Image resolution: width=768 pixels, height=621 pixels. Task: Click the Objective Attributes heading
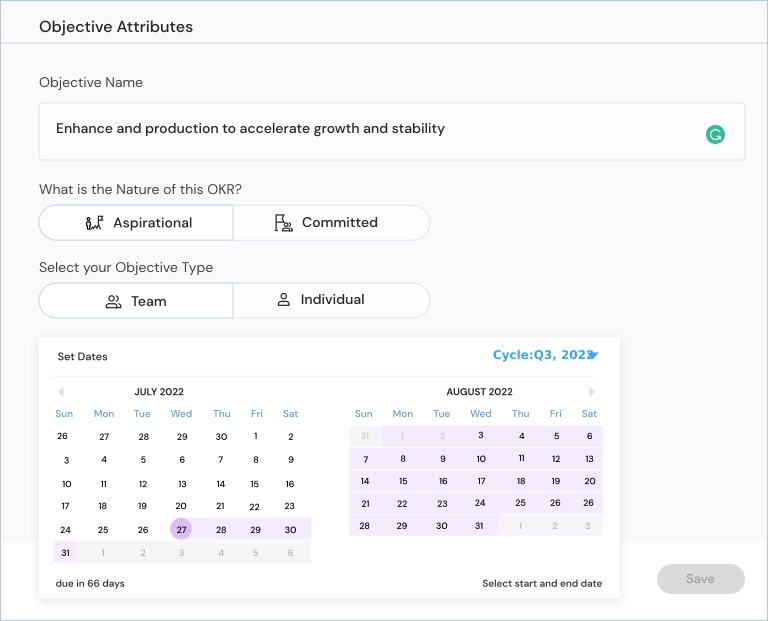(x=116, y=26)
